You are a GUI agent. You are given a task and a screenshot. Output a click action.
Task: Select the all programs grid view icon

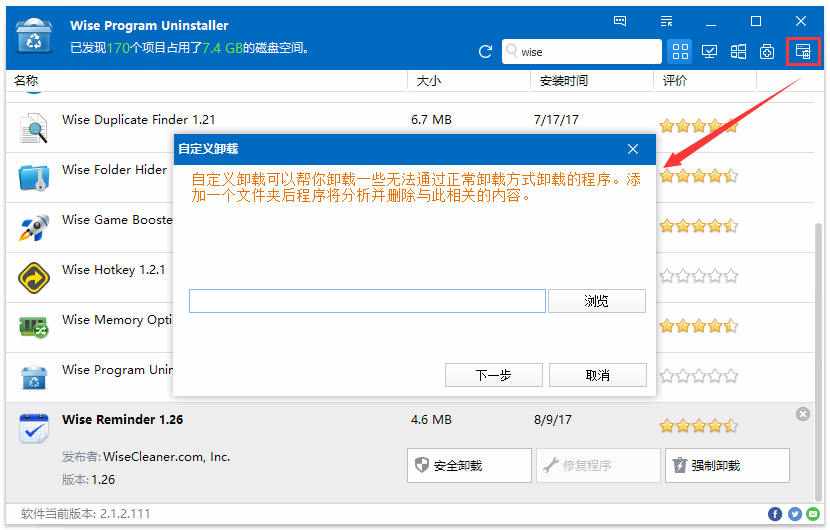click(680, 52)
